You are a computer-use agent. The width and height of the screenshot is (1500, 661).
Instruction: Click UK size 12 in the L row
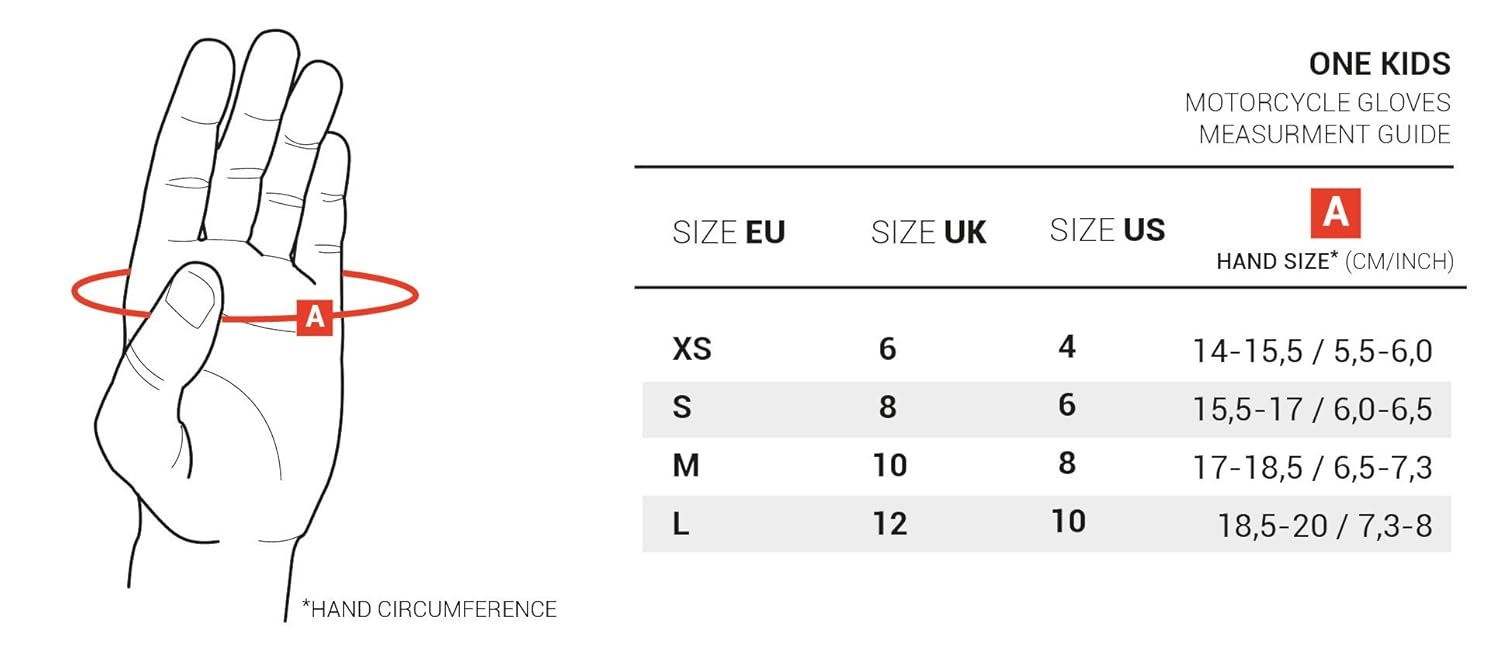pyautogui.click(x=889, y=523)
